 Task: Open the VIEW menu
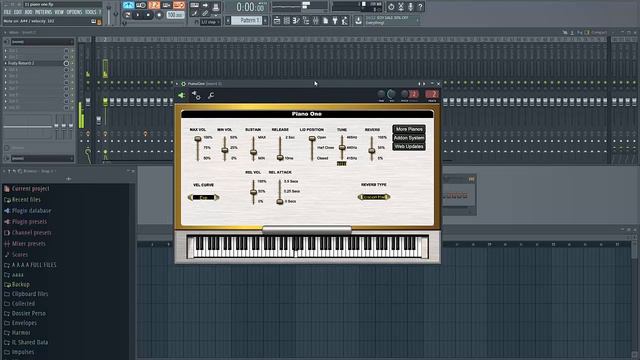point(59,12)
